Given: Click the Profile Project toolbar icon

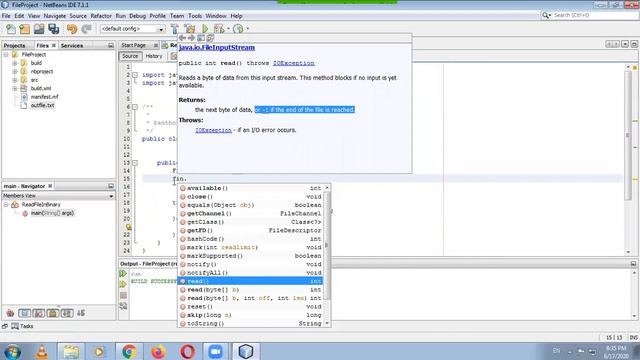Looking at the screenshot, I should click(x=238, y=29).
